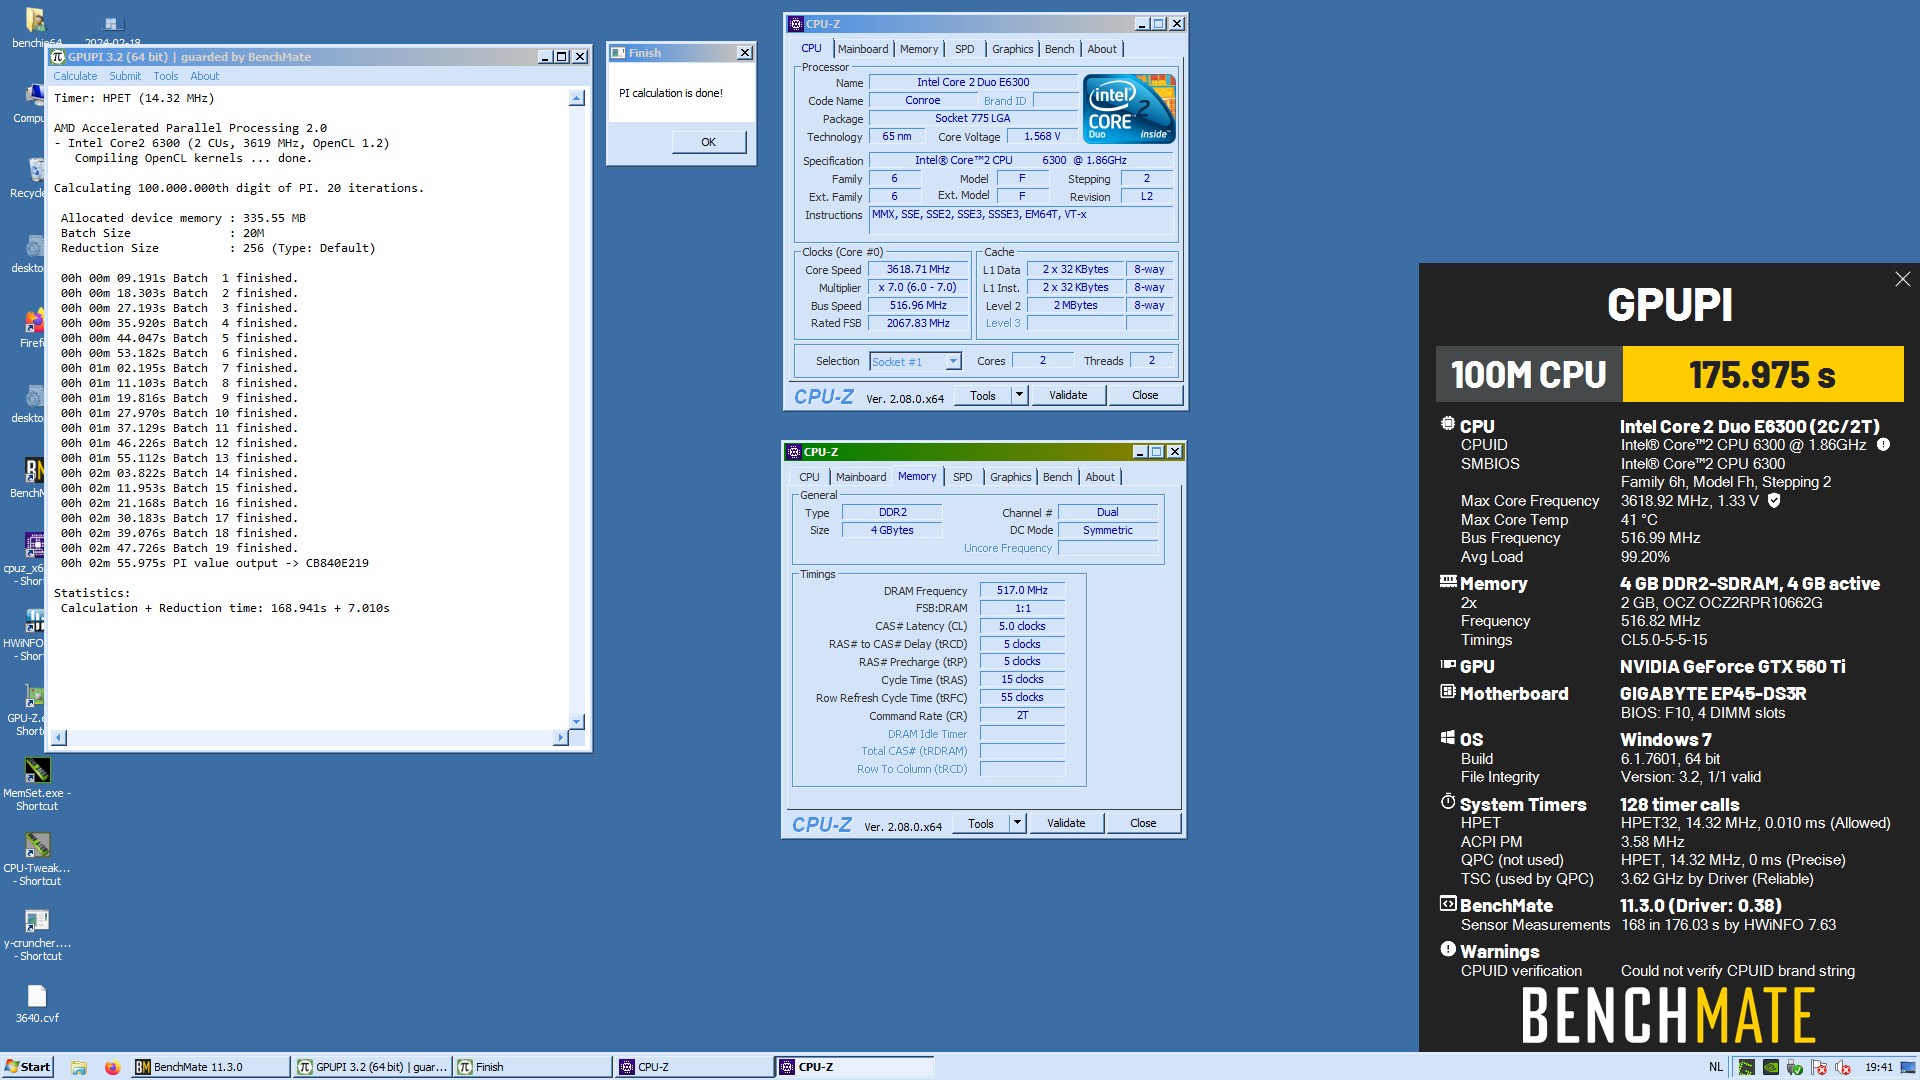This screenshot has width=1920, height=1080.
Task: Click Close button in the top CPU-Z window
Action: (1145, 395)
